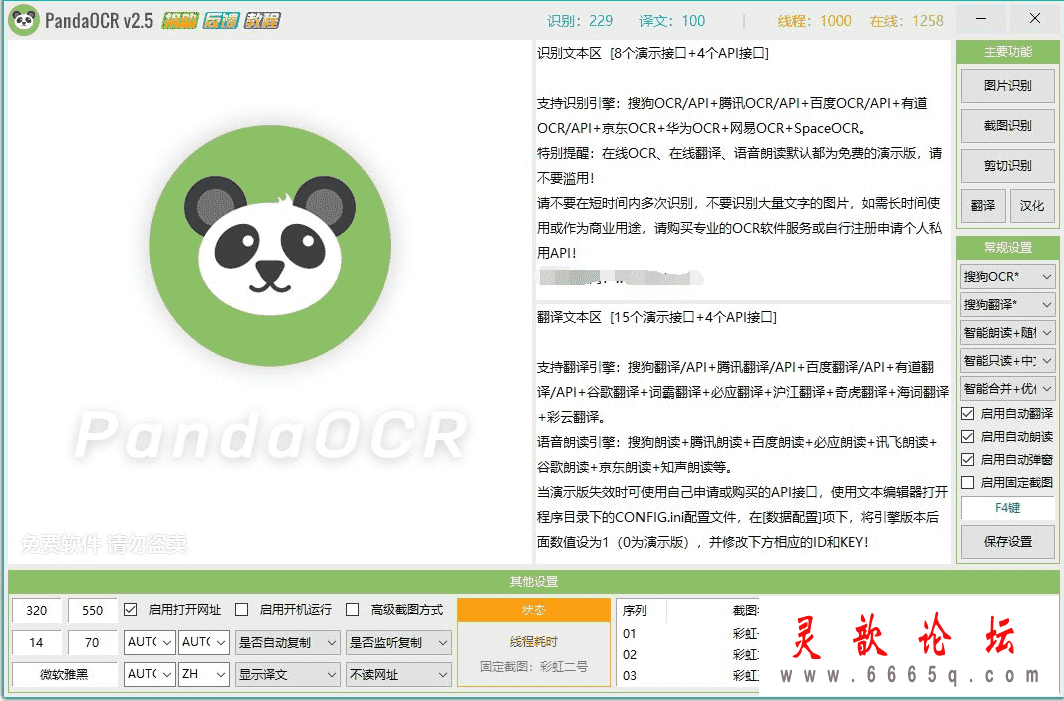
Task: Click the 图片识别 button
Action: click(1007, 86)
